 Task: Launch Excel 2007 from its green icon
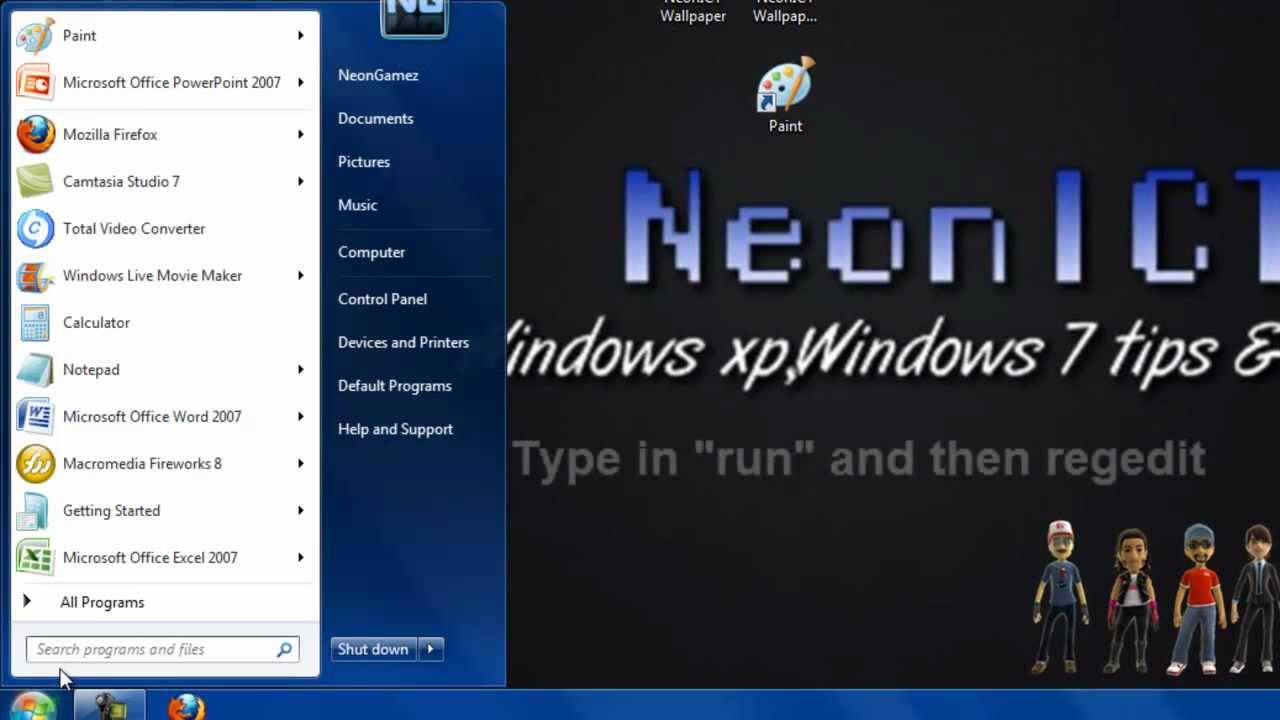(35, 557)
